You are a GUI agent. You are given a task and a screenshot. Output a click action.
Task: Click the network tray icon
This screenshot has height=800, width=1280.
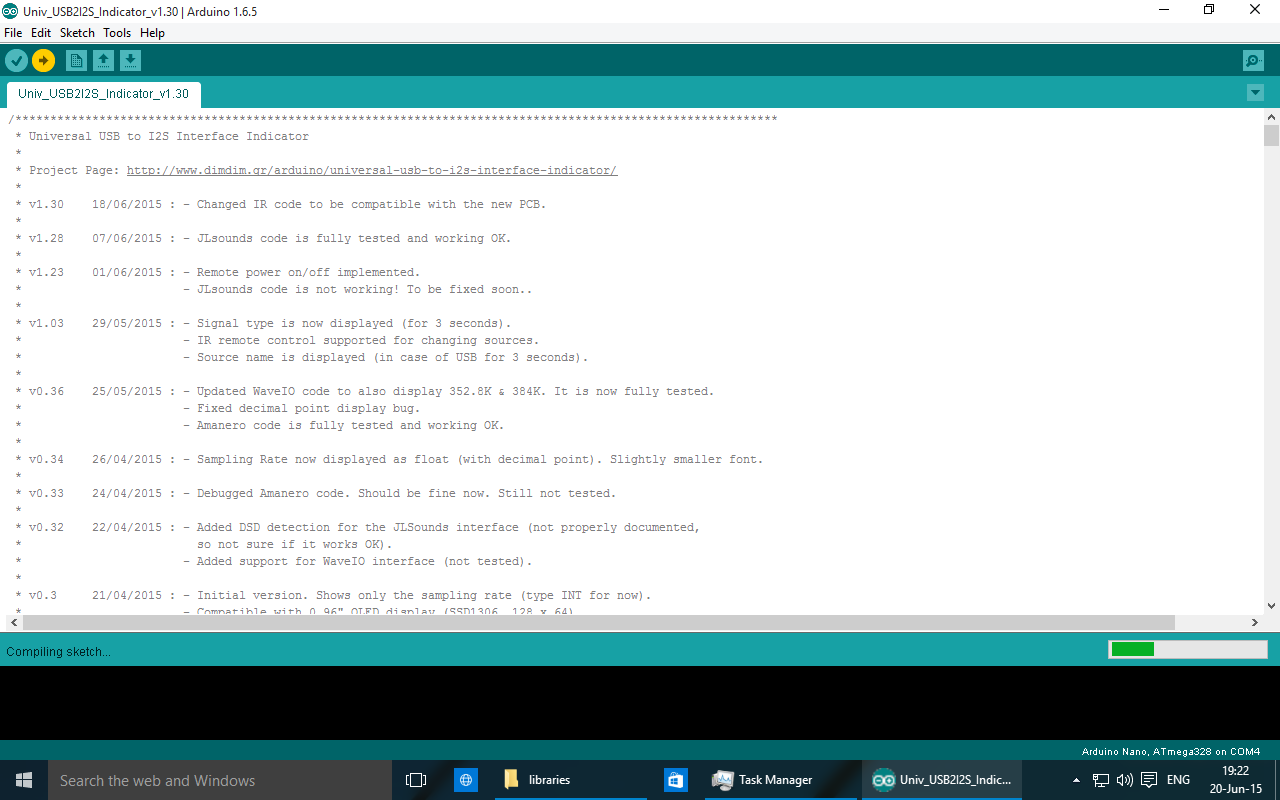1101,780
